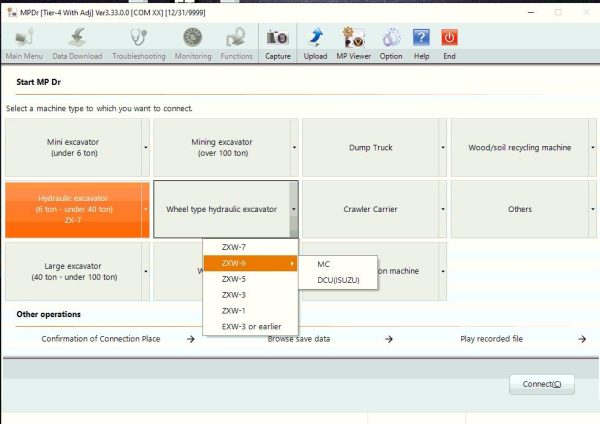This screenshot has width=600, height=424.
Task: Click the Upload arrow icon
Action: (x=315, y=38)
